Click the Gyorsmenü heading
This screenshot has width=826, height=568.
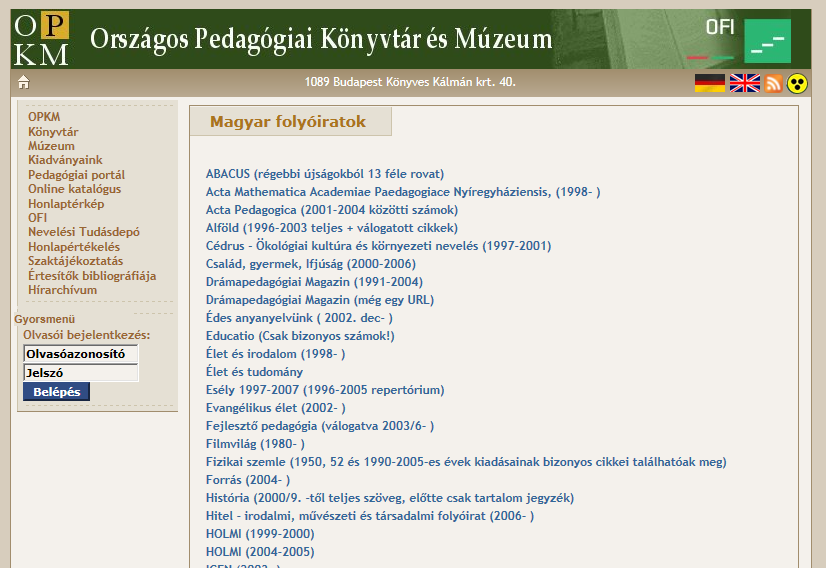[x=45, y=319]
